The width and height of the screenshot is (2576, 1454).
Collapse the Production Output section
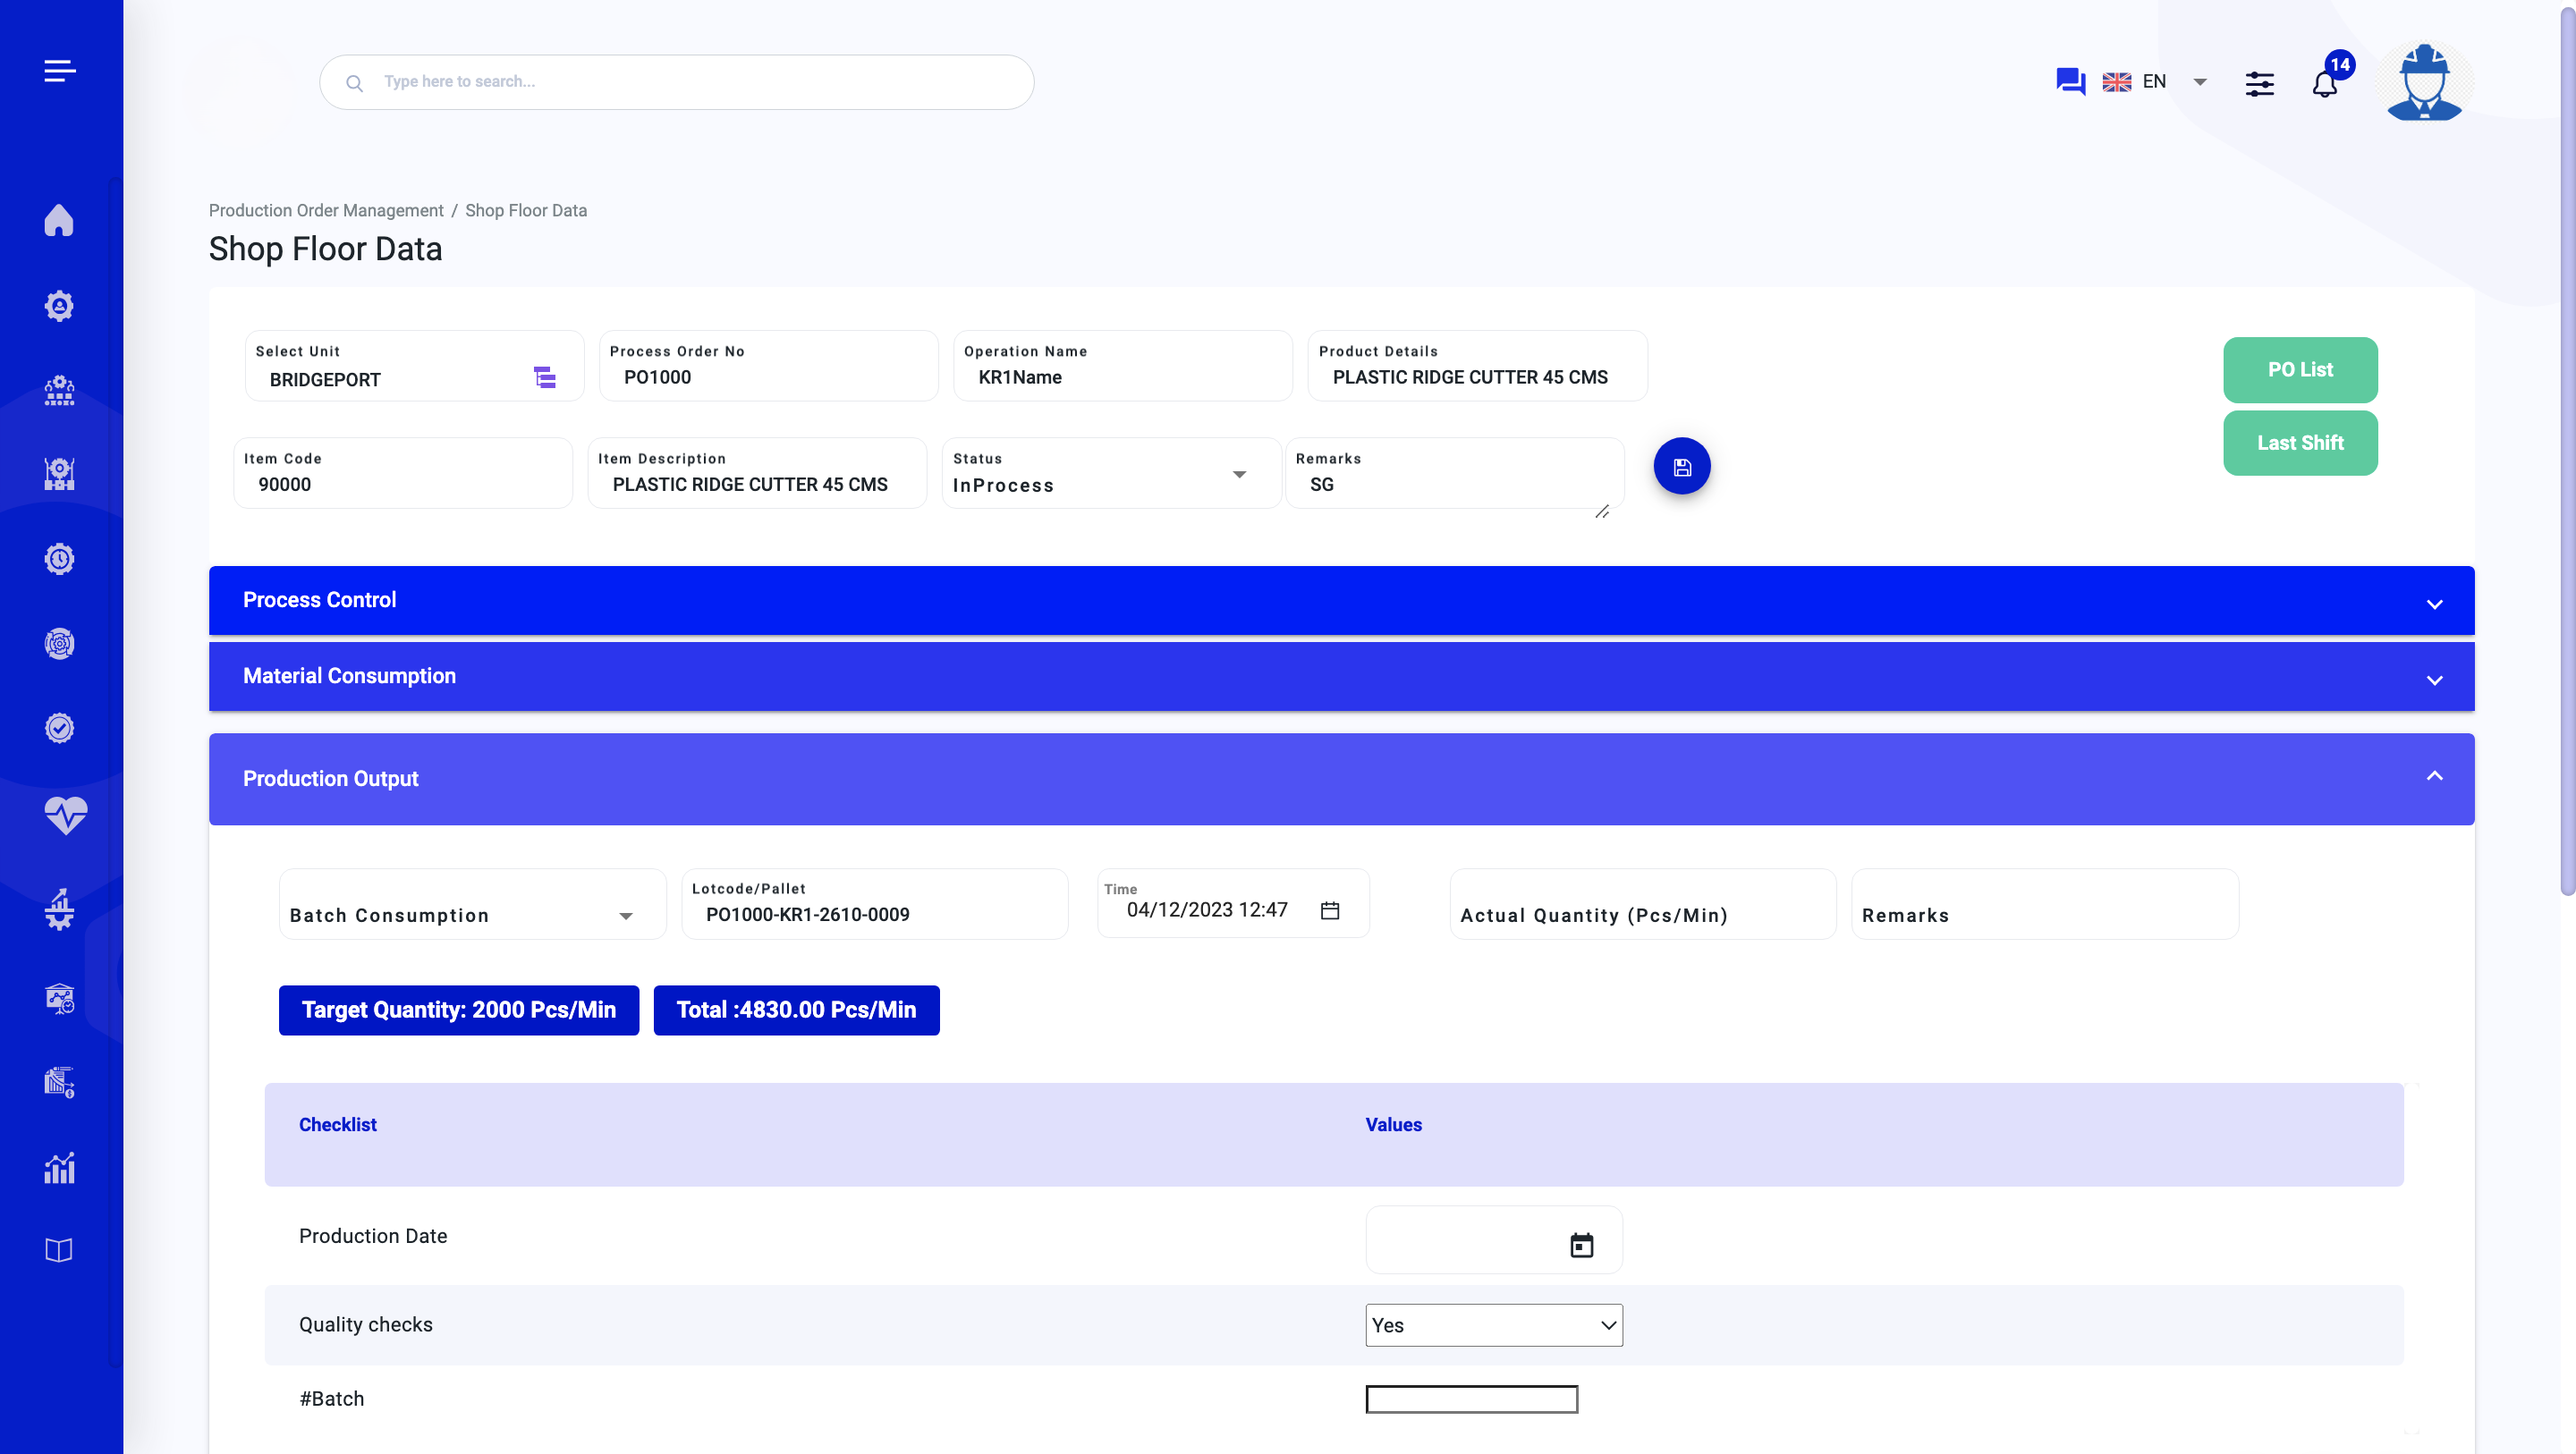(1341, 778)
